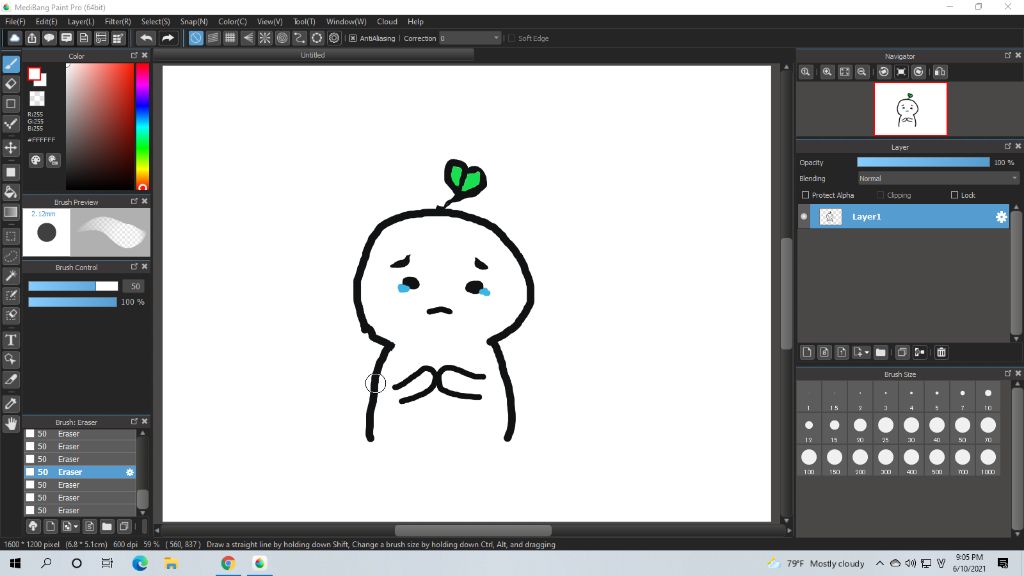The height and width of the screenshot is (576, 1024).
Task: Open the Correction dropdown
Action: tap(470, 38)
